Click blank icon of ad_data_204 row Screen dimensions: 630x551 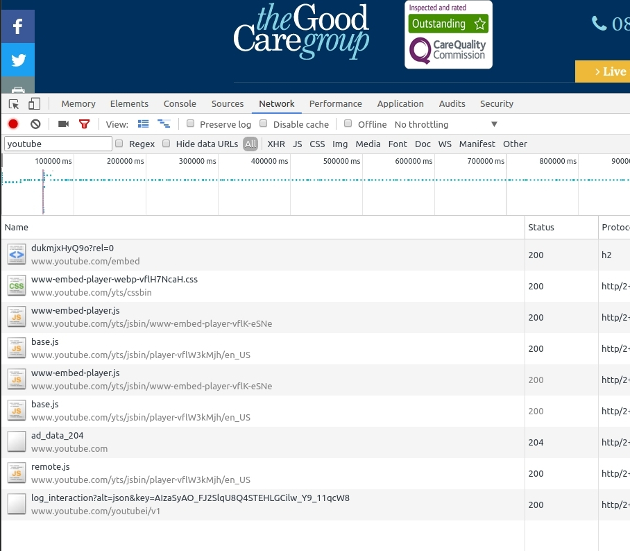tap(16, 442)
